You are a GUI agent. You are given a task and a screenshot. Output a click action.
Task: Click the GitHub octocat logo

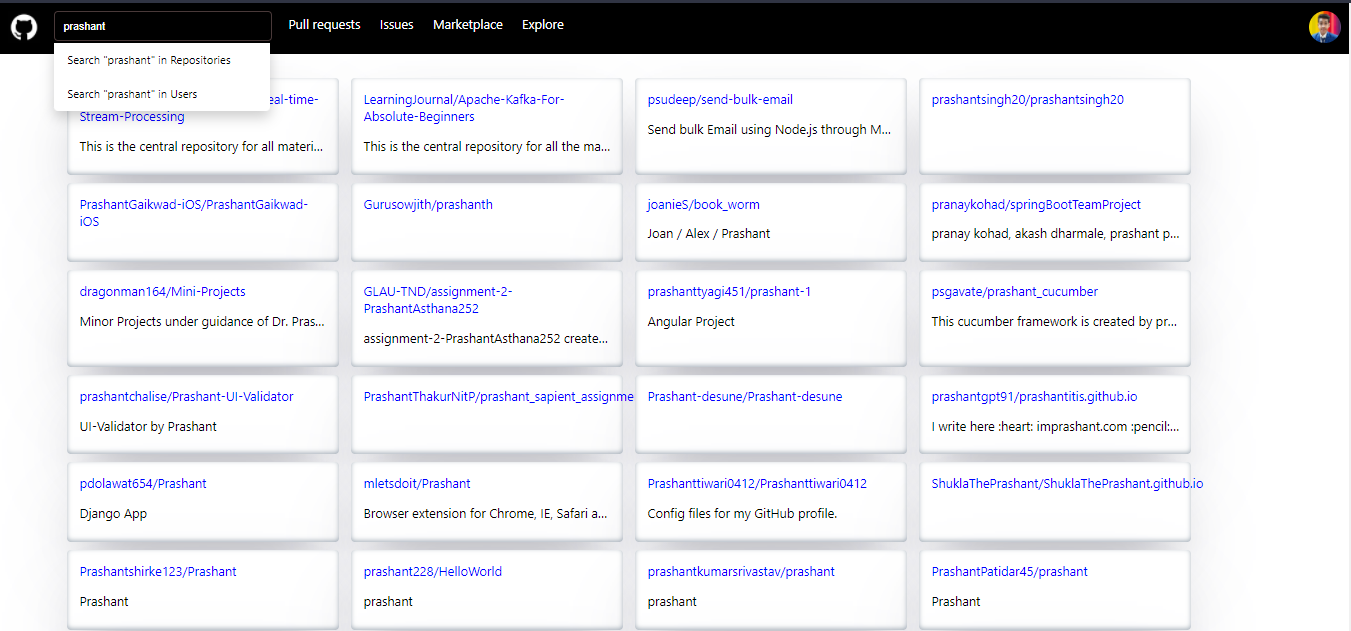coord(23,26)
